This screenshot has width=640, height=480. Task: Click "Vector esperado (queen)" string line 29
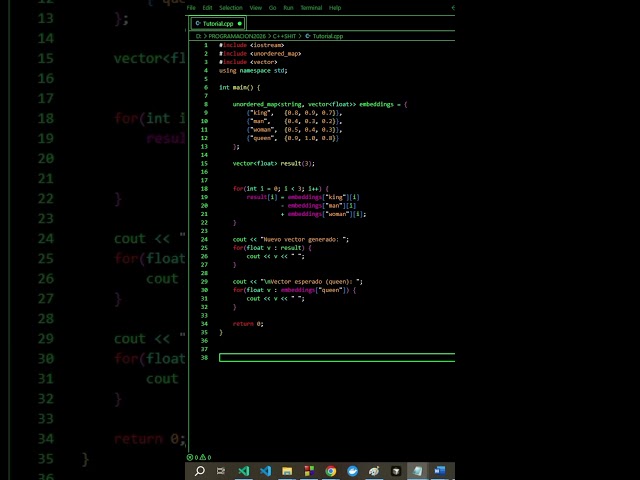tap(311, 282)
